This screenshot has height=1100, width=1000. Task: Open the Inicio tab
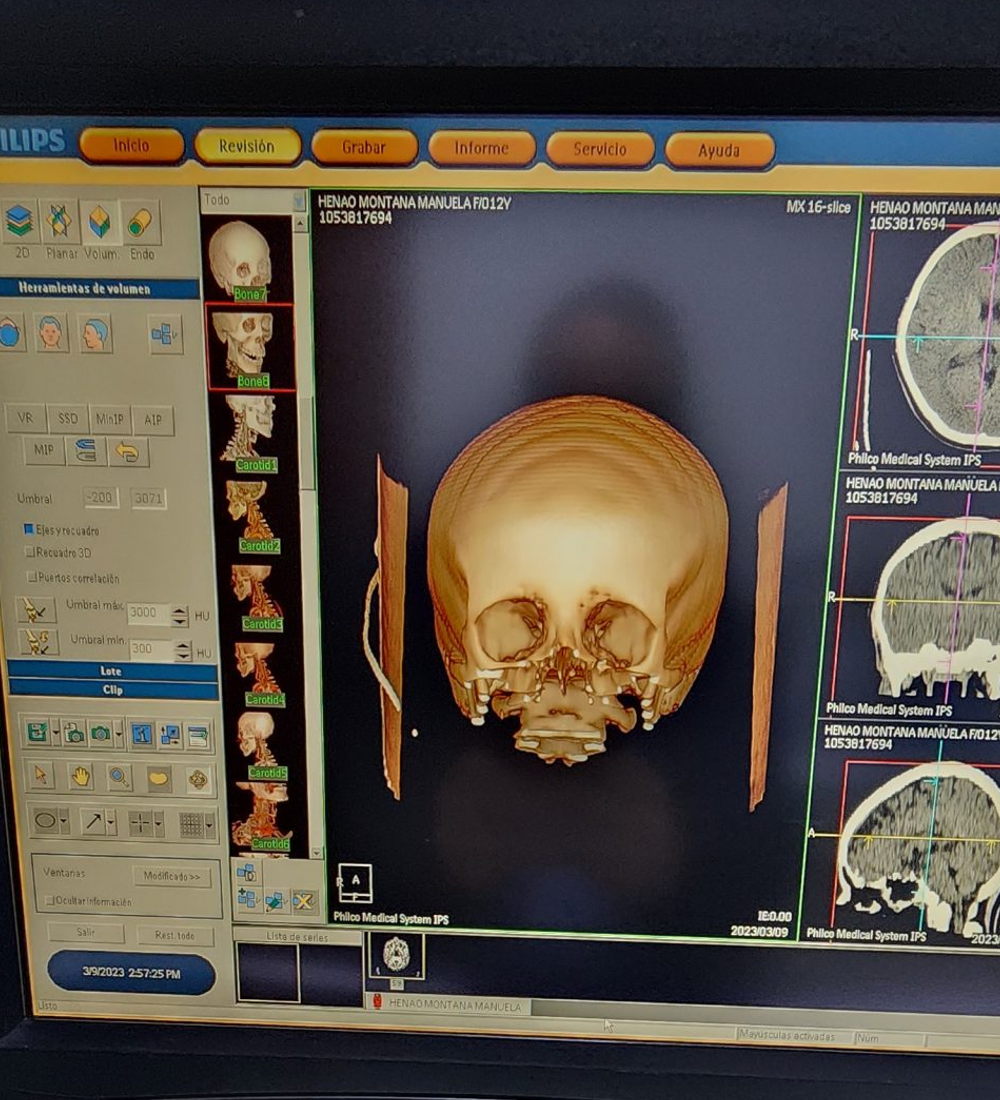point(131,145)
